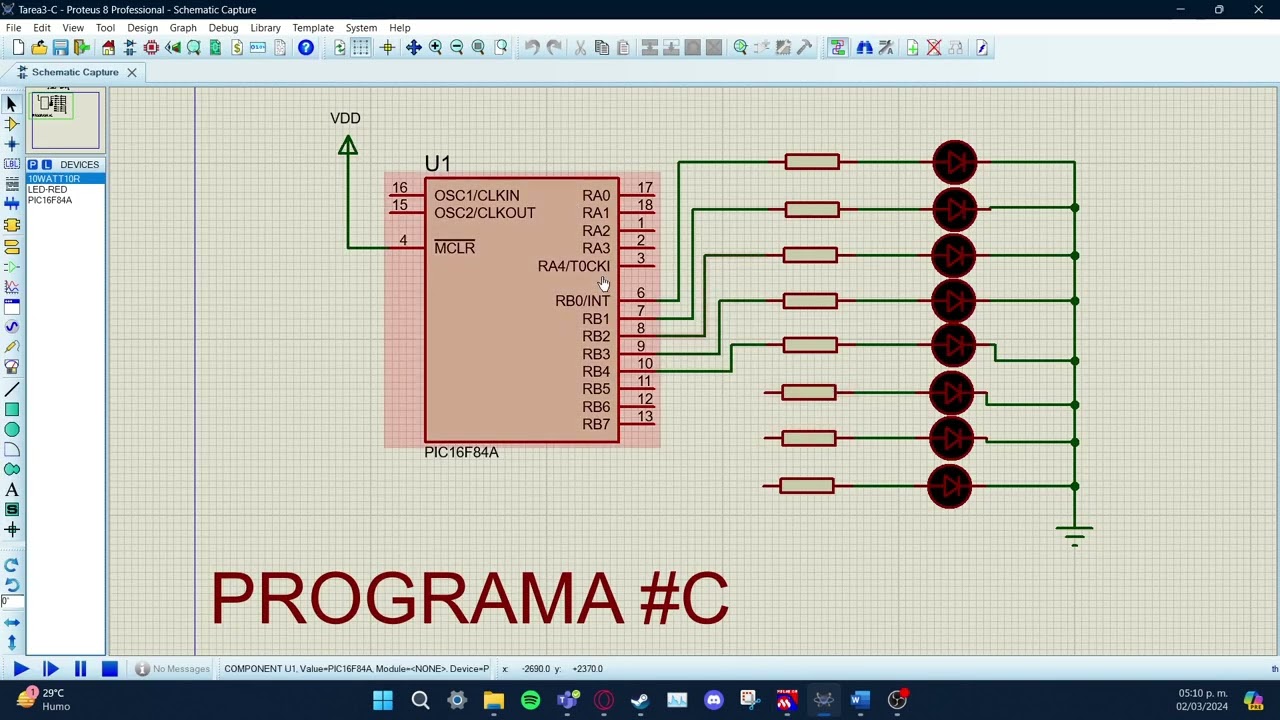Toggle wire auto-router
The image size is (1280, 720).
click(x=838, y=48)
